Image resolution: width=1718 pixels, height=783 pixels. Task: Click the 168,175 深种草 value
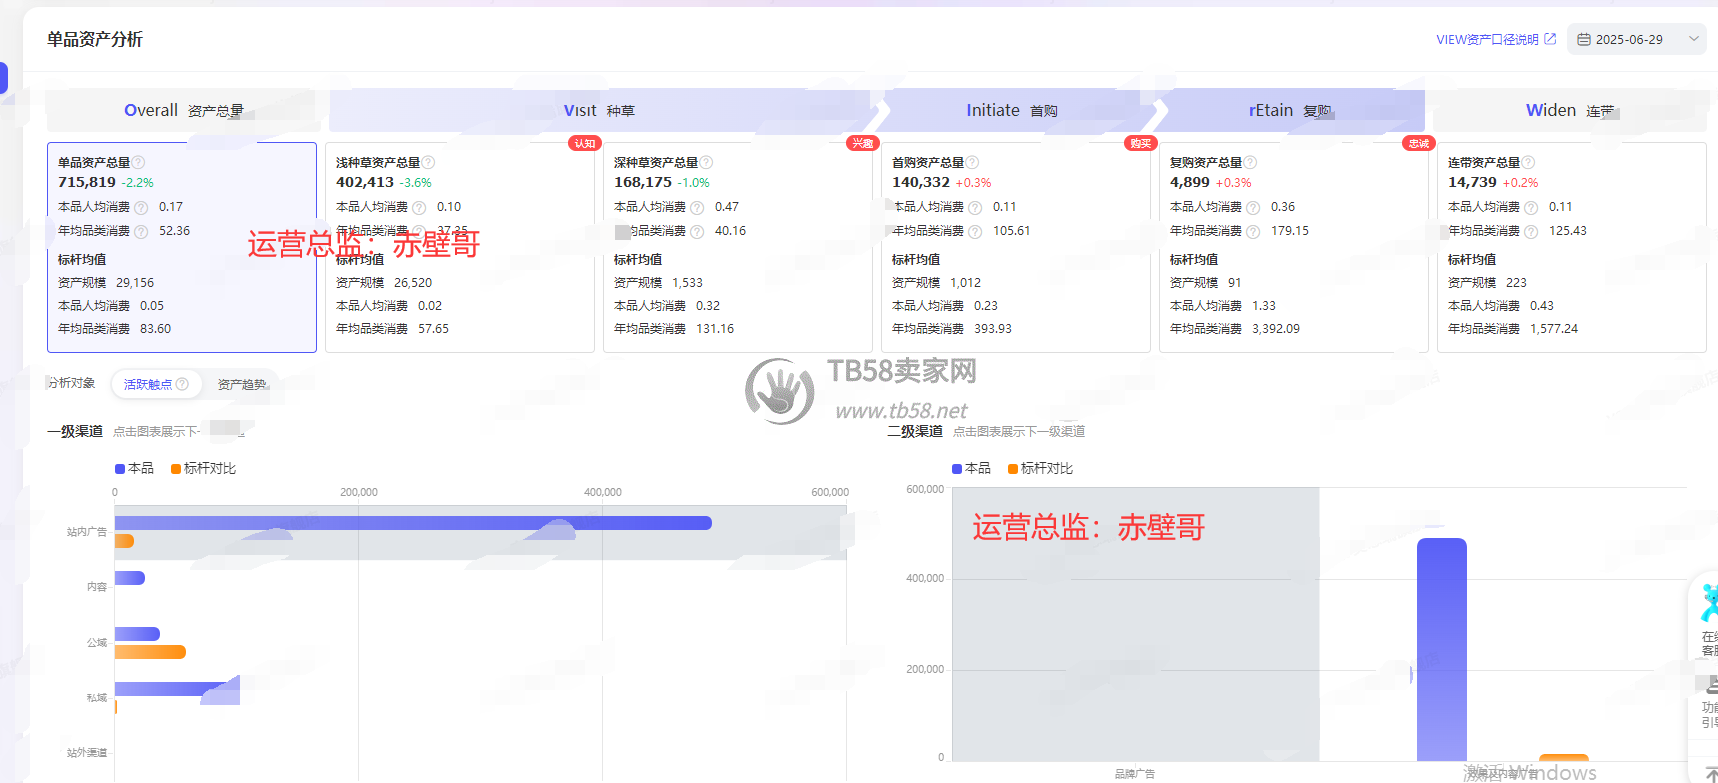643,182
